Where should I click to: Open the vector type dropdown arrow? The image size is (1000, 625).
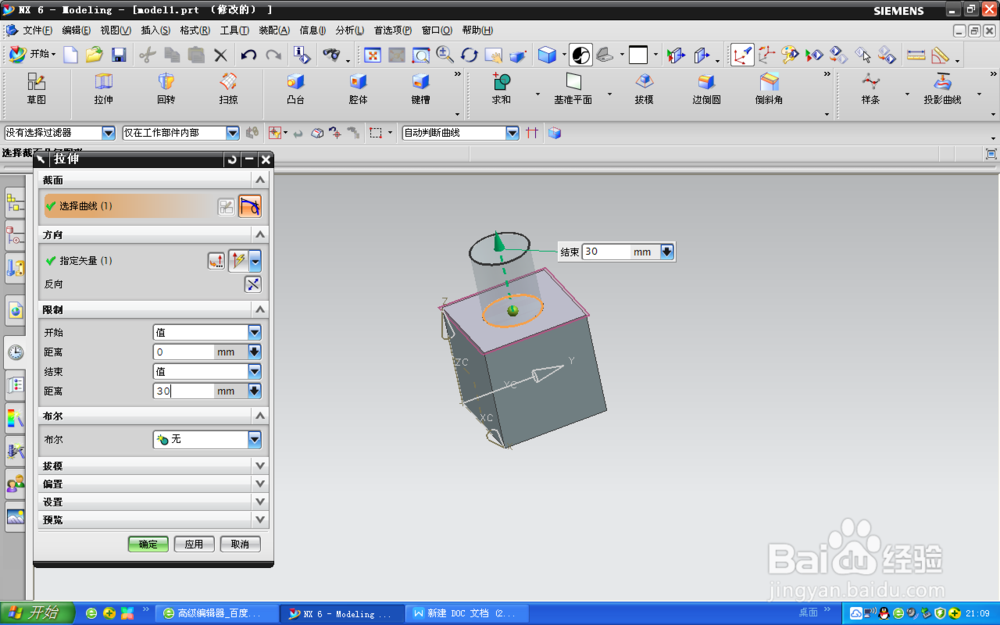(255, 260)
